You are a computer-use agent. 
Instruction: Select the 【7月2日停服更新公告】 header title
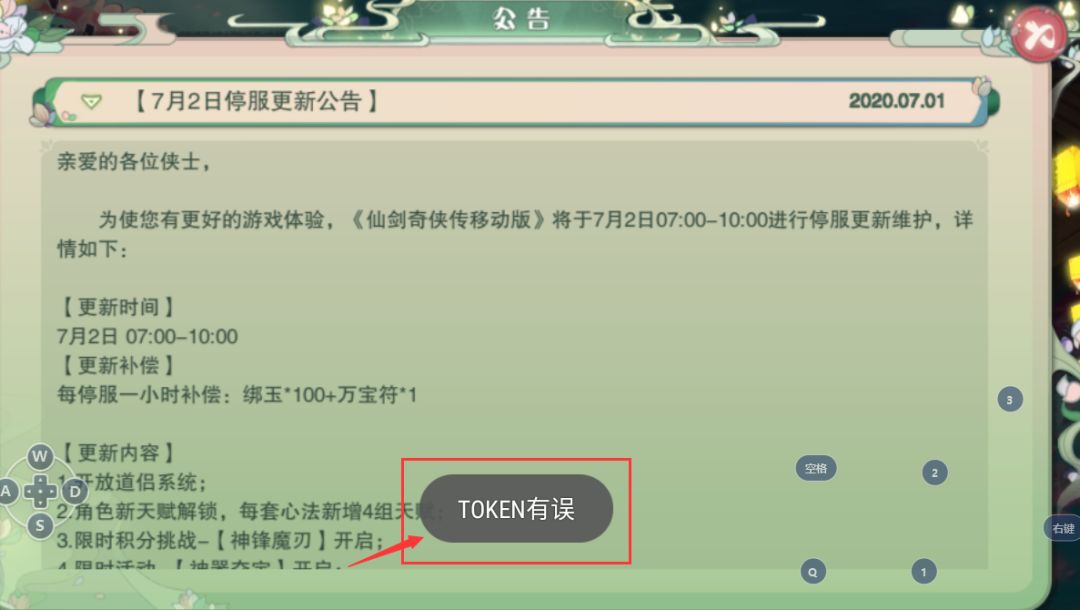256,101
